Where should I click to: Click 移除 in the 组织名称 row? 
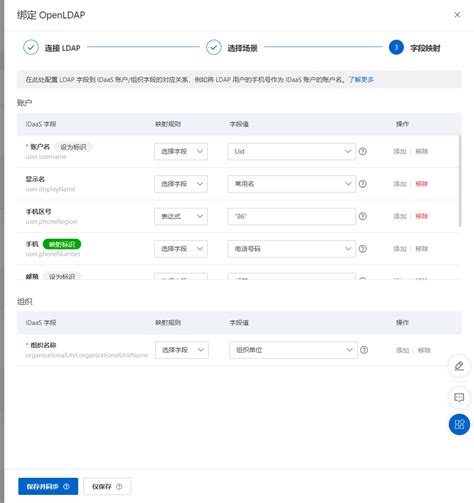(424, 350)
